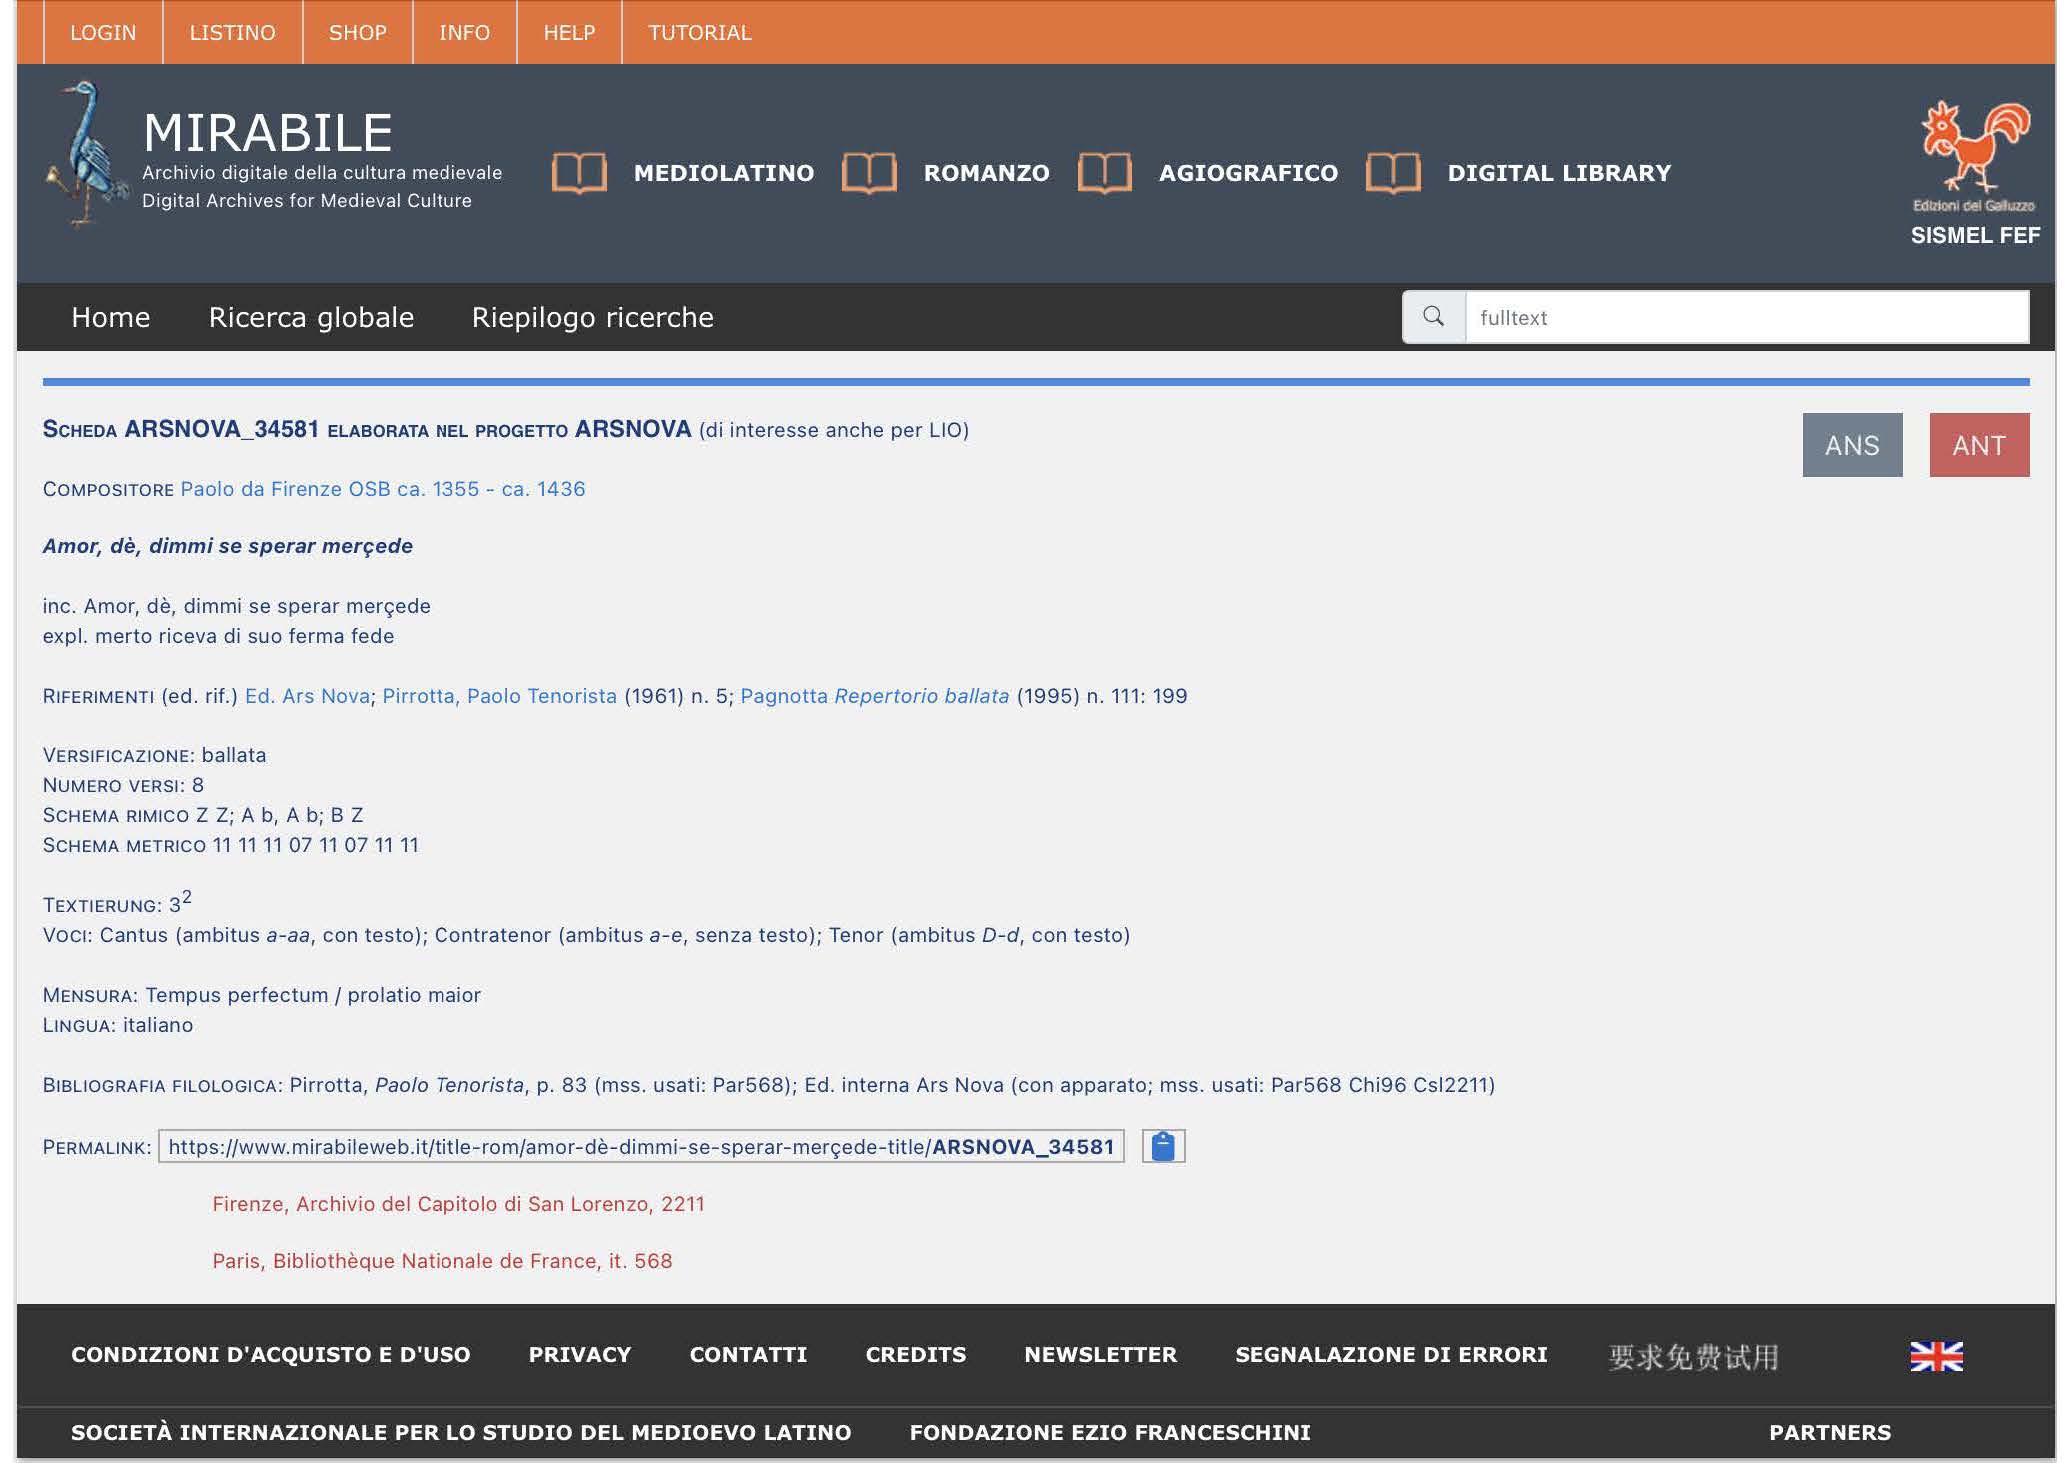Image resolution: width=2070 pixels, height=1463 pixels.
Task: Open Riepilogo ricerche in the navigation bar
Action: (592, 317)
